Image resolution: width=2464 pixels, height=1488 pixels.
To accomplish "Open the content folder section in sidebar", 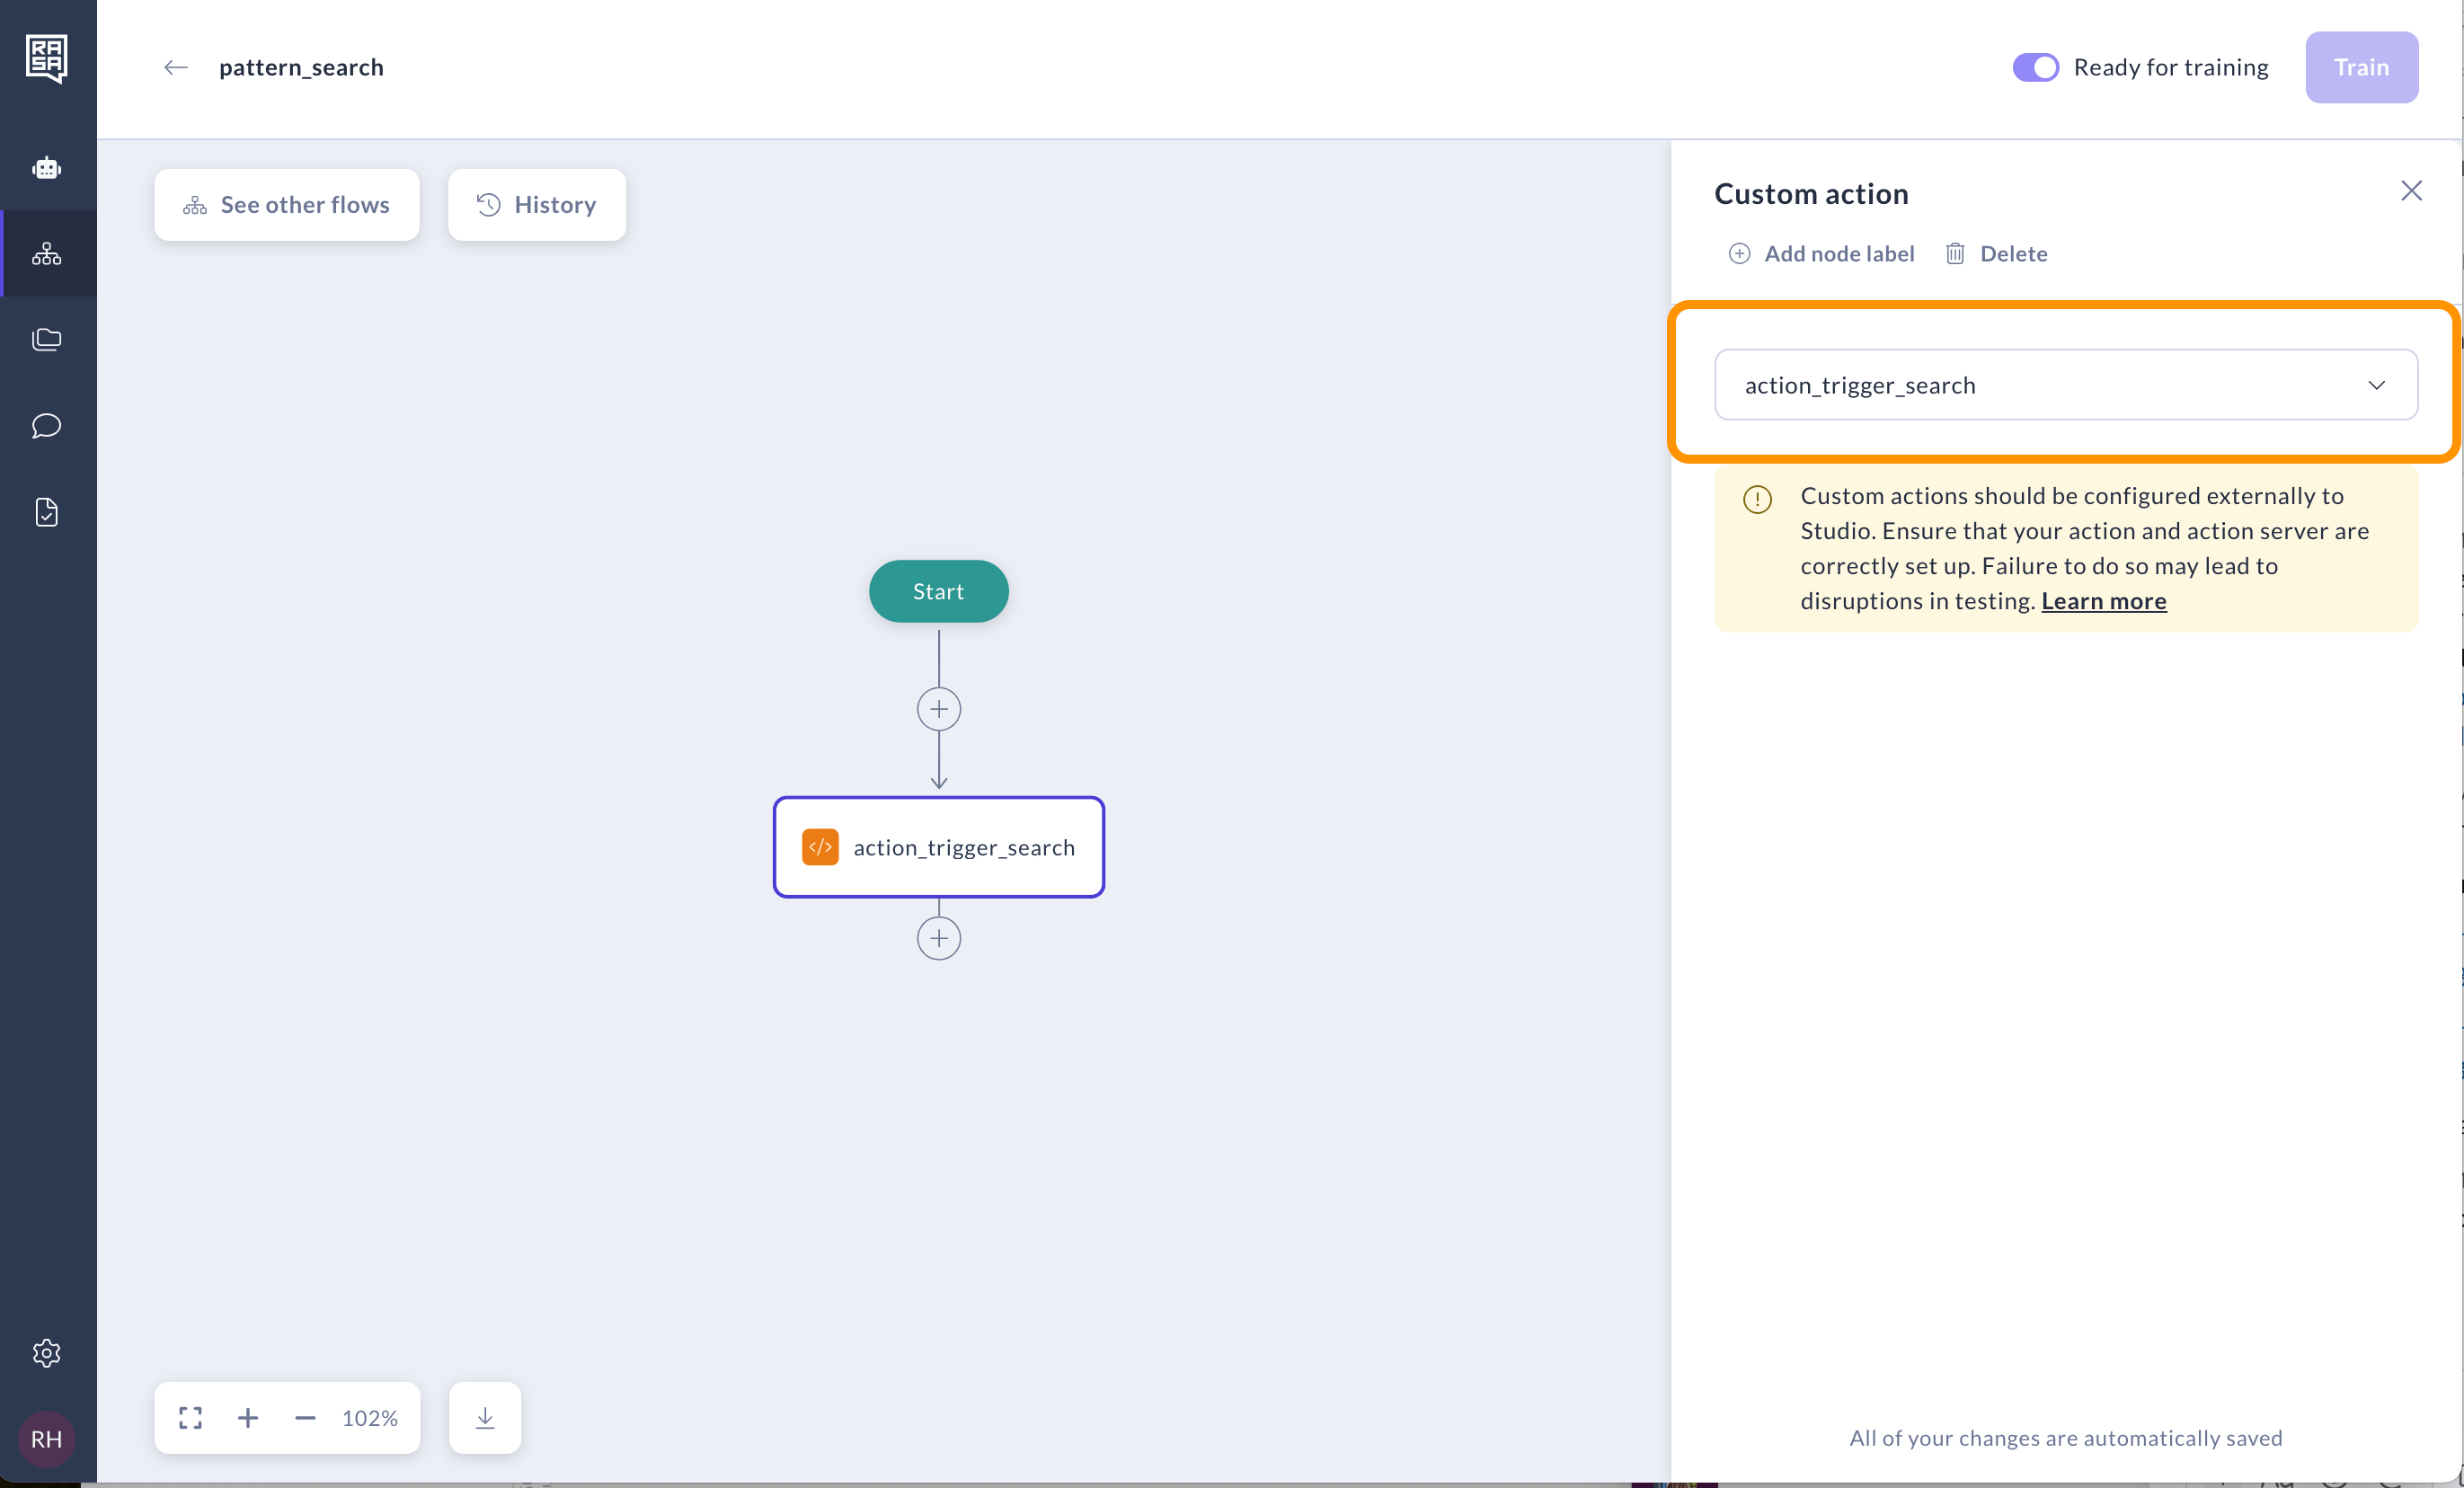I will point(47,339).
